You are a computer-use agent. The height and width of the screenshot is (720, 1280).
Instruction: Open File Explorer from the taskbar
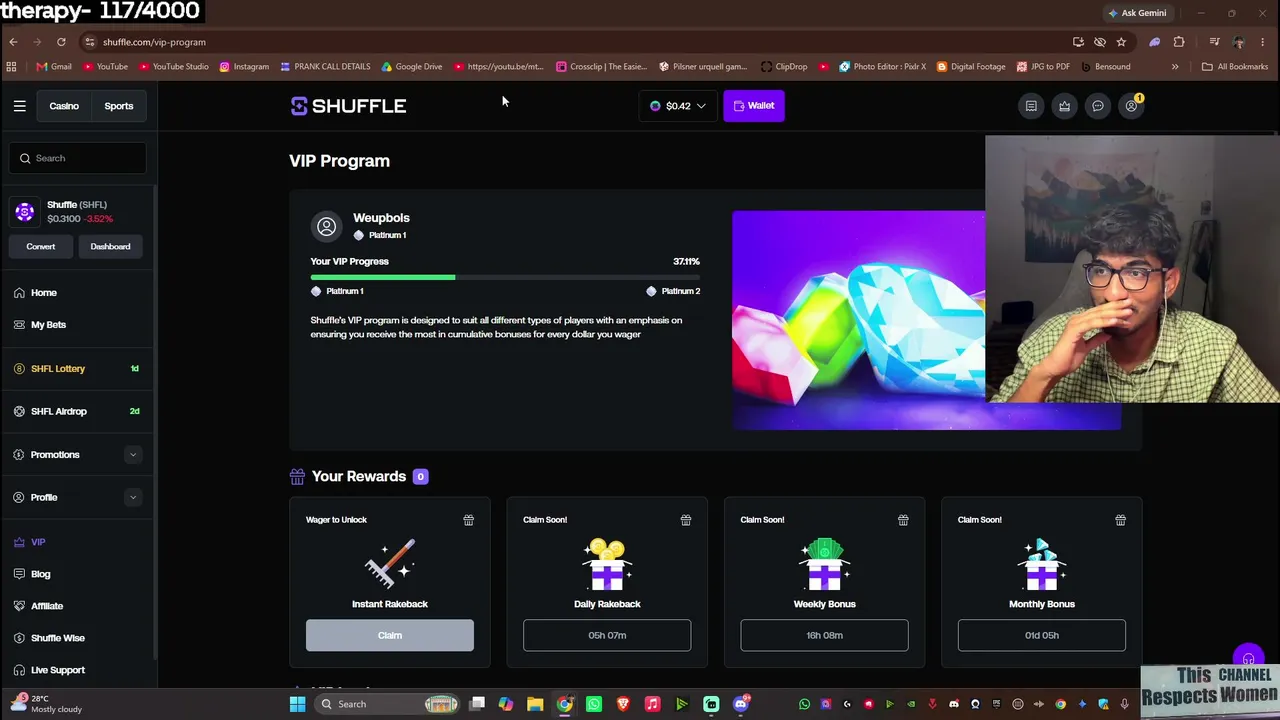pyautogui.click(x=535, y=704)
